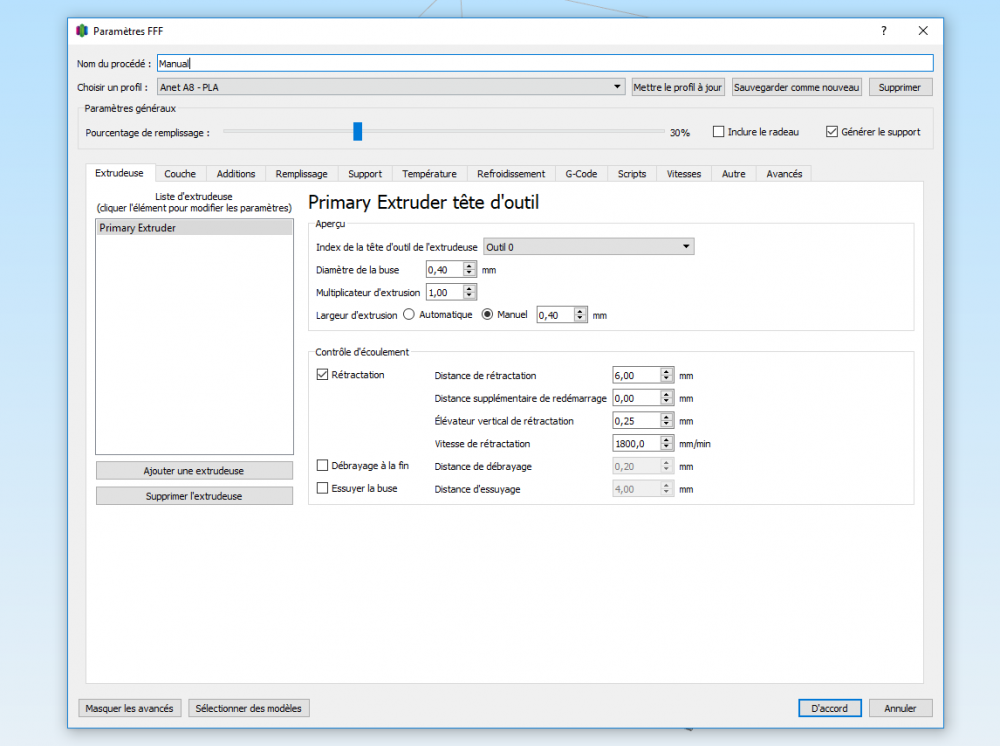1000x746 pixels.
Task: Increase vertical lift value stepper arrow
Action: tap(666, 417)
